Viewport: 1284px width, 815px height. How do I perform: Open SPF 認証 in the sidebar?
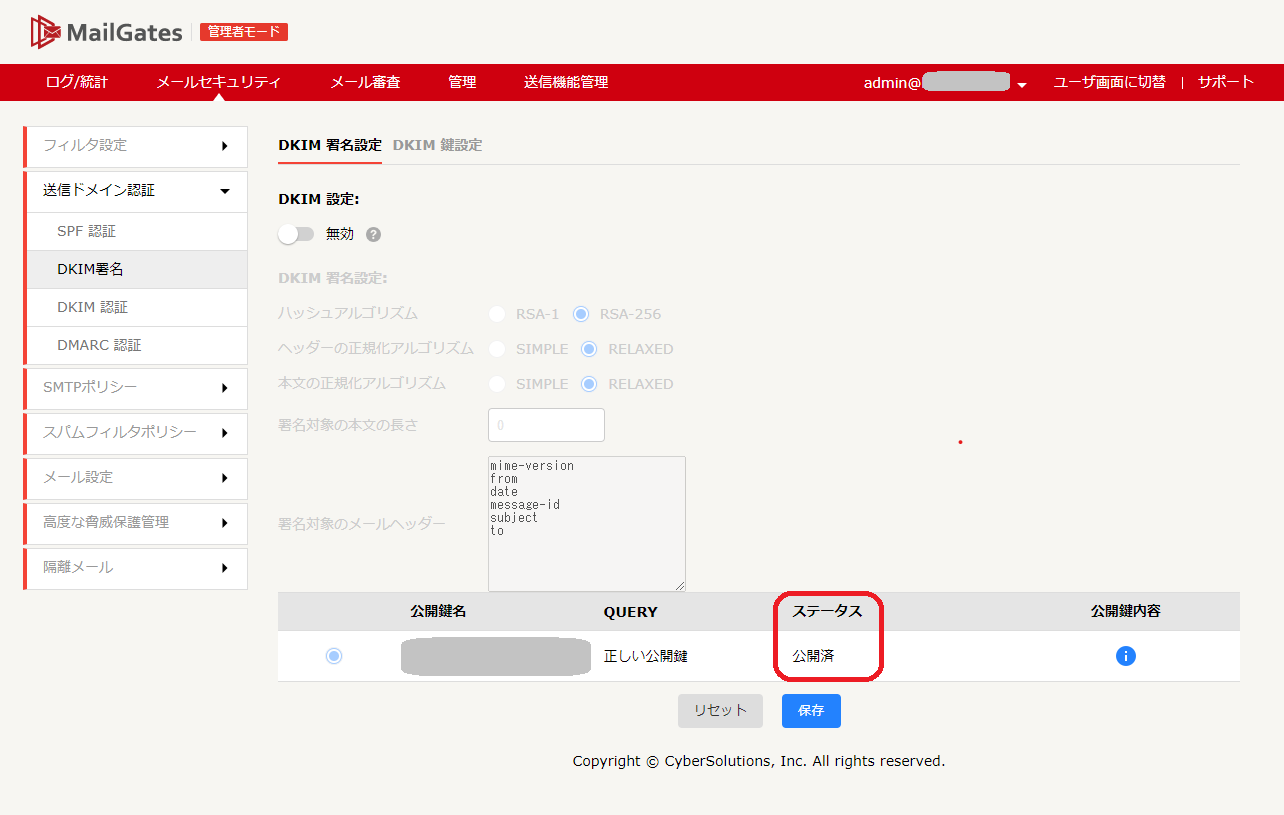coord(136,231)
